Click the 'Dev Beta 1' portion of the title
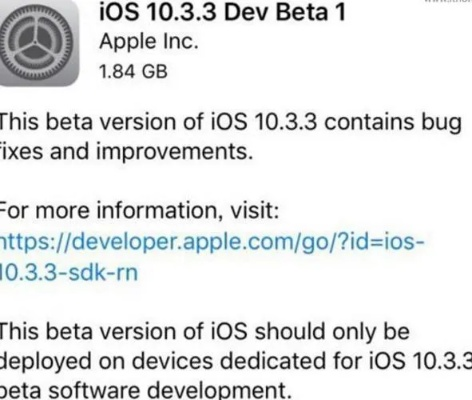 tap(285, 12)
